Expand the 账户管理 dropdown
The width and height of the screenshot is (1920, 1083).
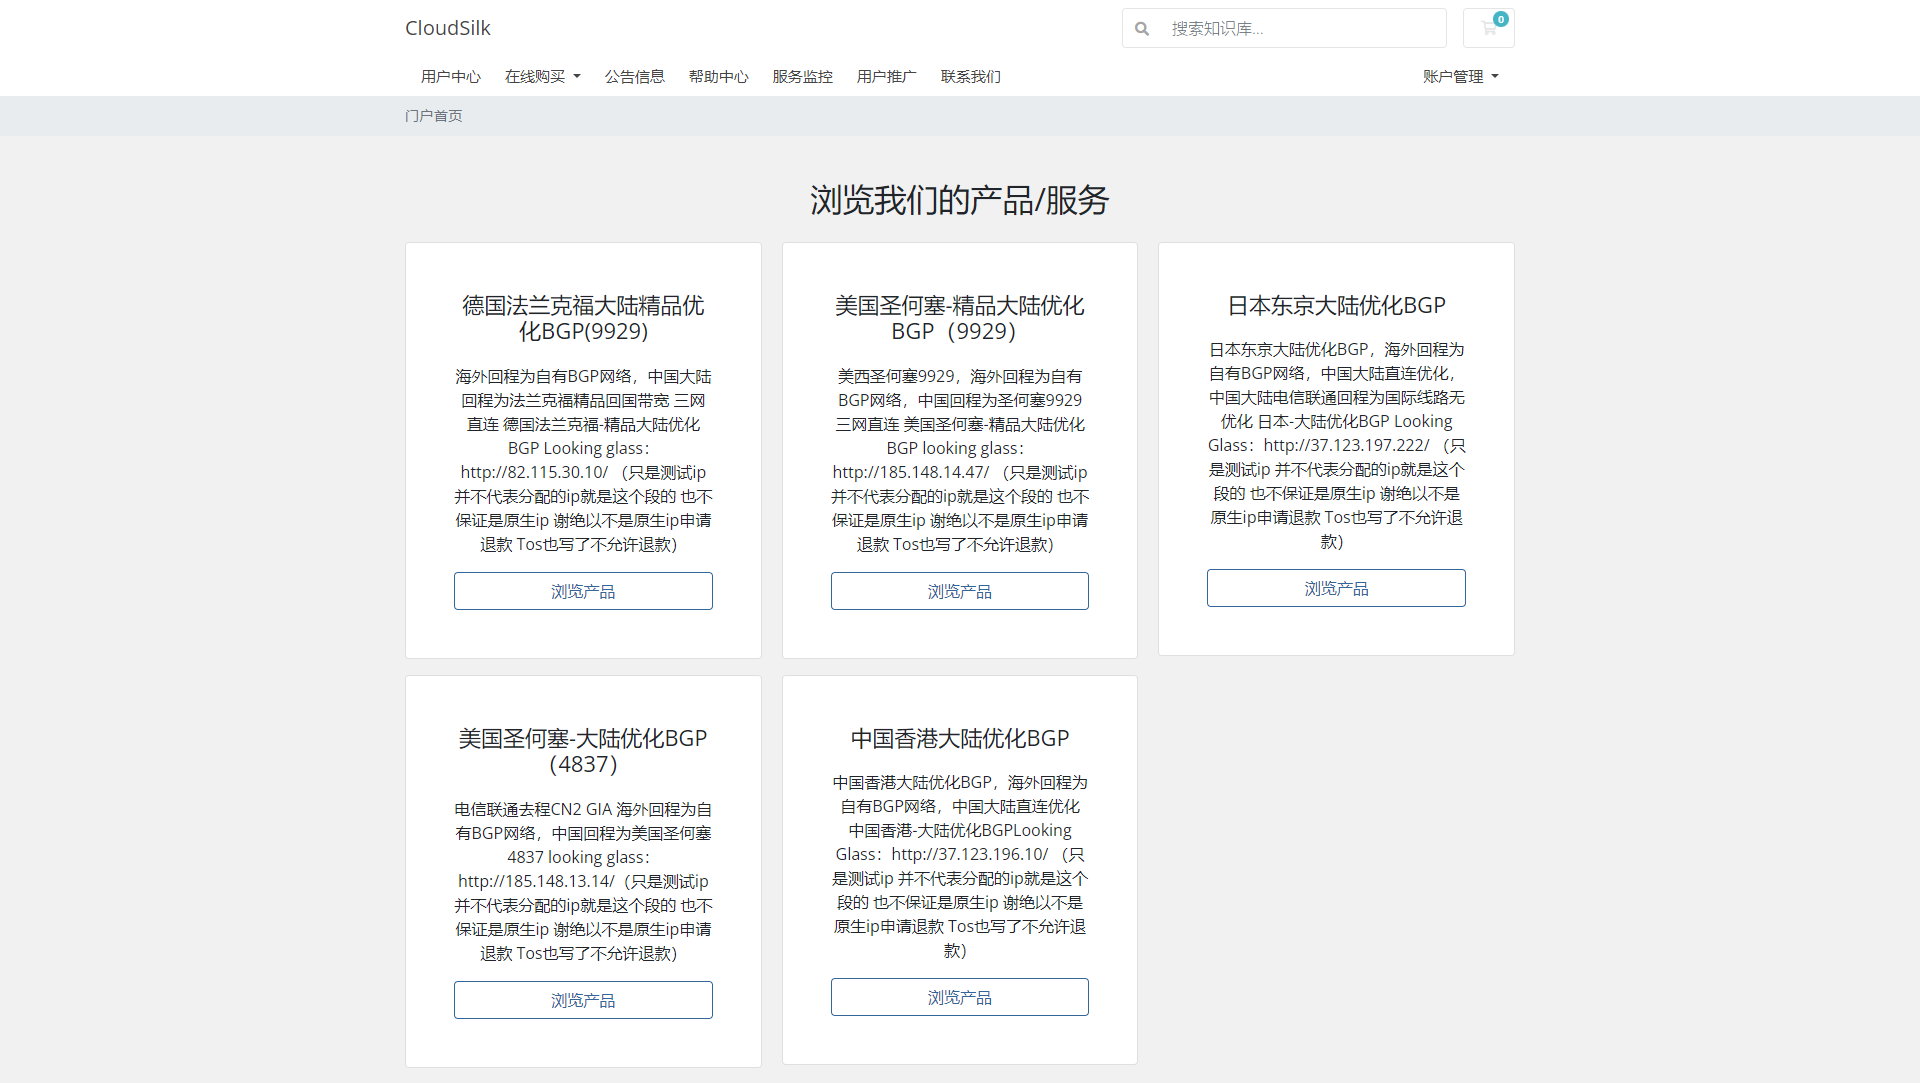1461,76
